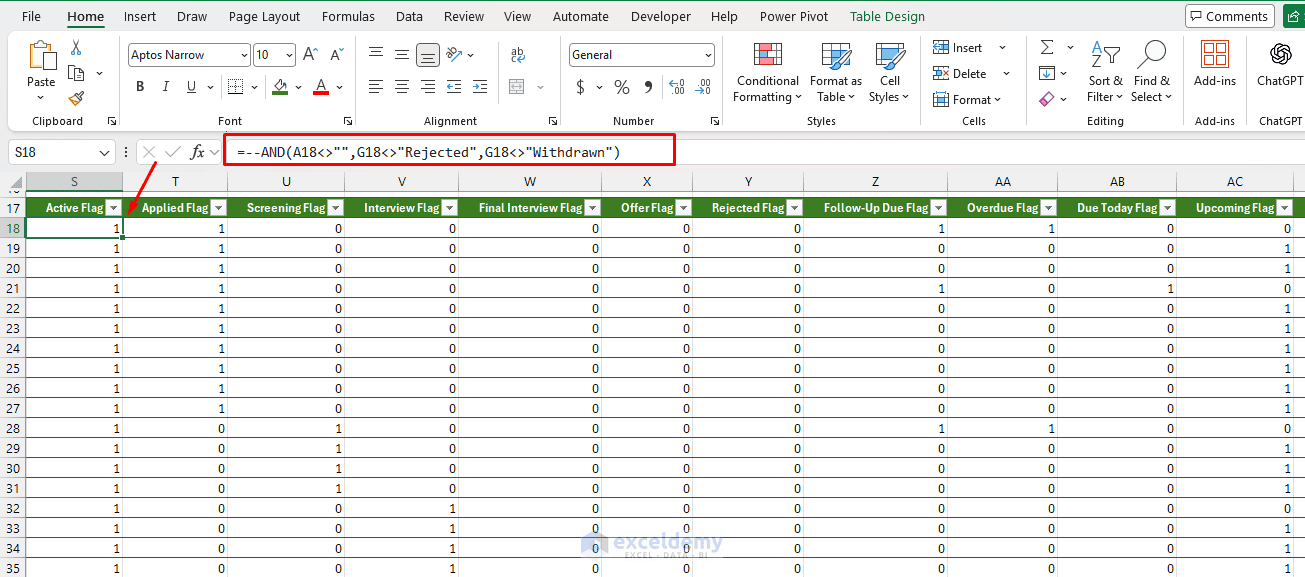Open Conditional Formatting menu
The height and width of the screenshot is (577, 1305).
[768, 73]
